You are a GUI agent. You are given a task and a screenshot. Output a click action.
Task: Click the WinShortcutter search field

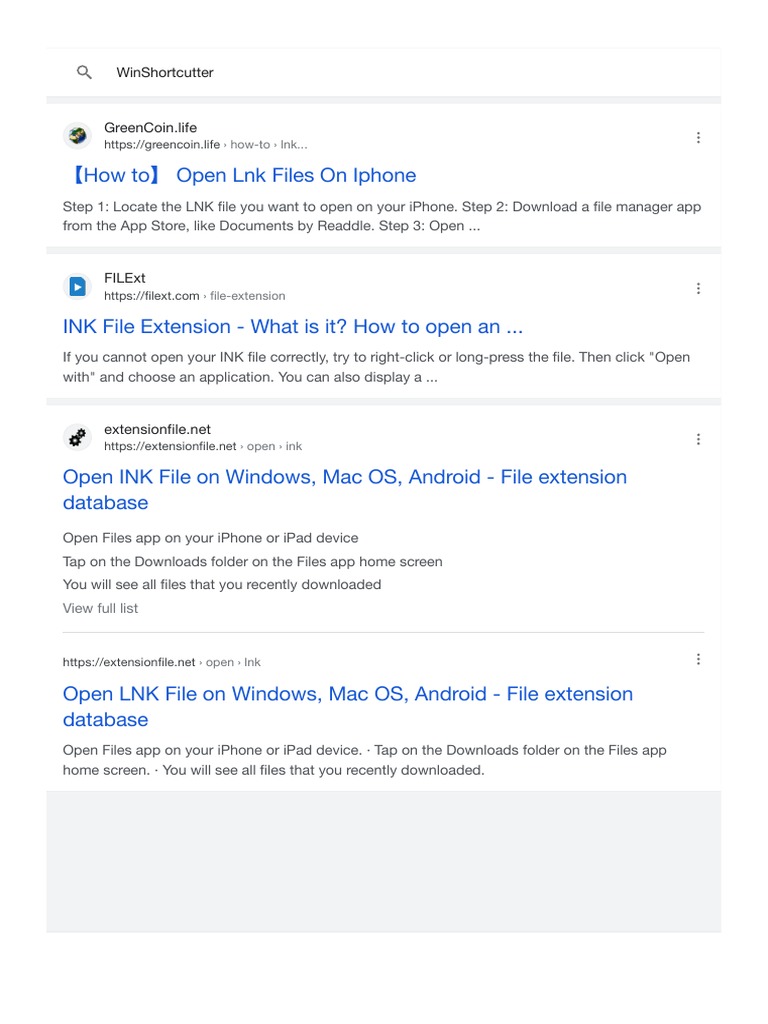pos(400,73)
